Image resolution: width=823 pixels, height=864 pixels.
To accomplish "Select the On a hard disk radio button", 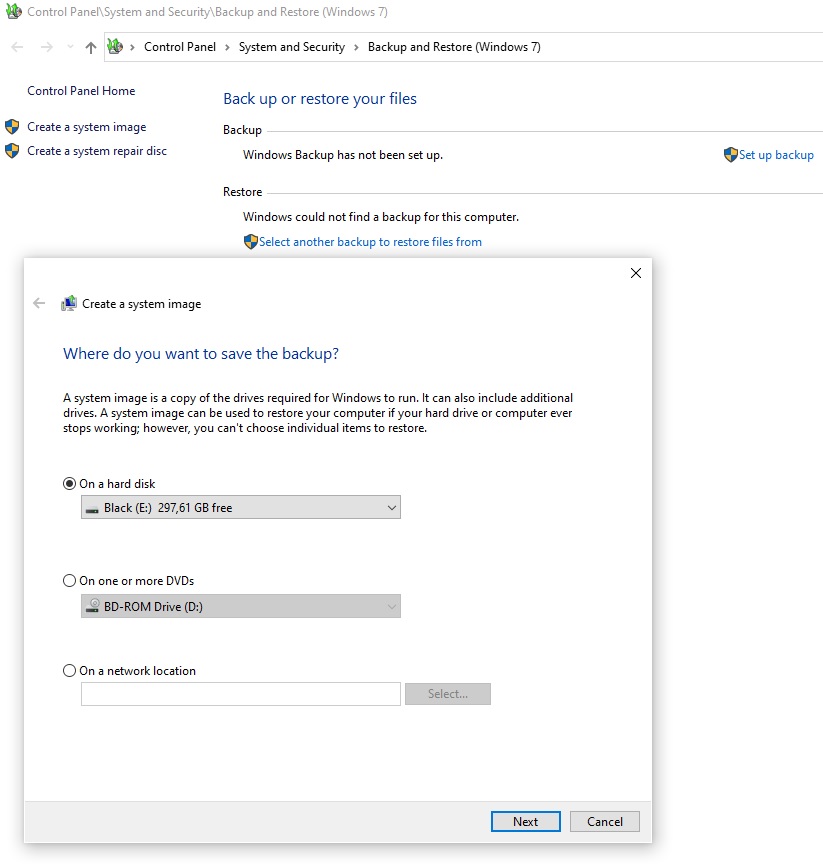I will (x=69, y=484).
